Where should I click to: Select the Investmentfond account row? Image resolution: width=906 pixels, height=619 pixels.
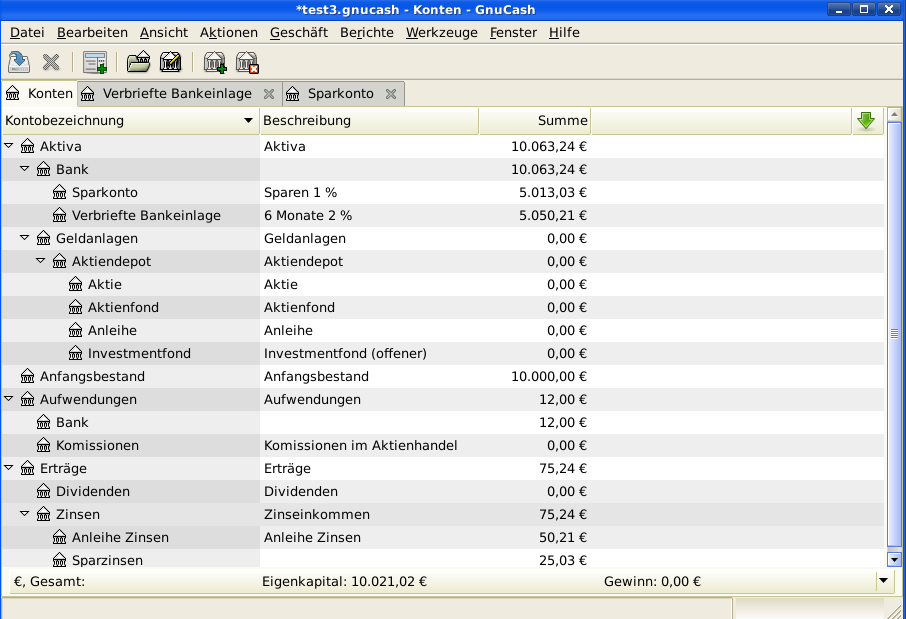(139, 353)
